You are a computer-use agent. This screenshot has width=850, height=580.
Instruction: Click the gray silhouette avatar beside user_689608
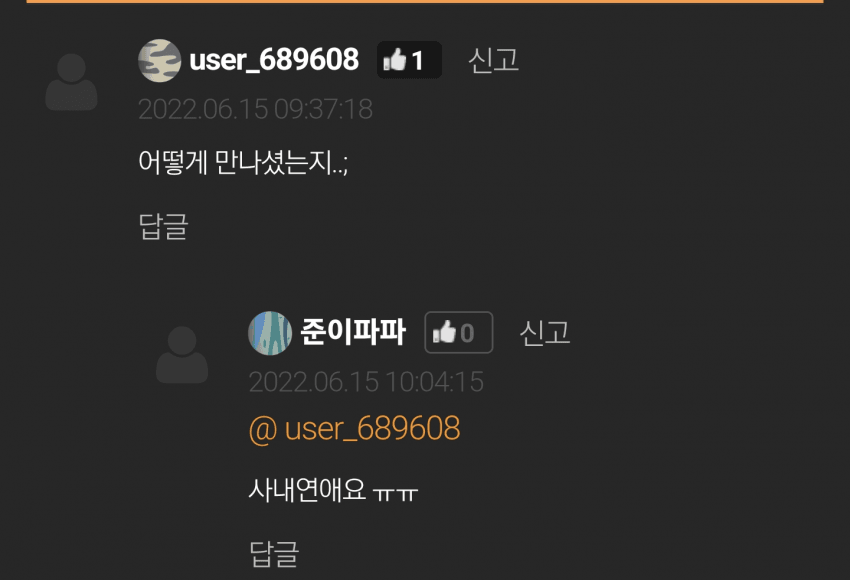coord(72,82)
